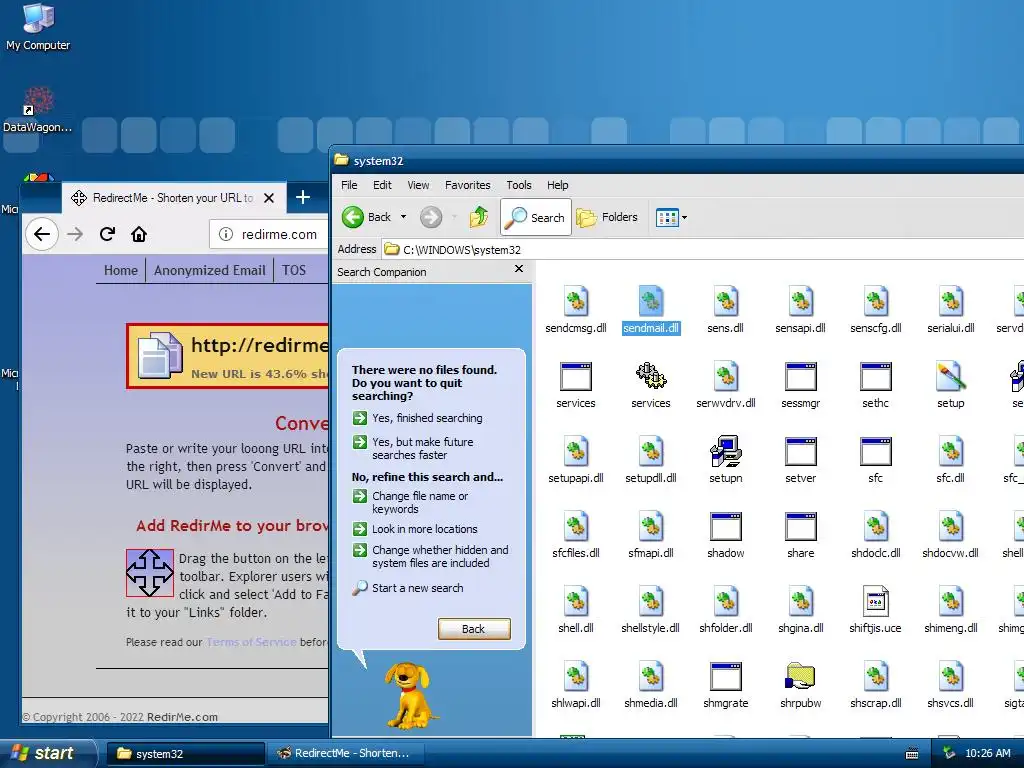Close the Search Companion pane
This screenshot has width=1024, height=768.
tap(519, 268)
